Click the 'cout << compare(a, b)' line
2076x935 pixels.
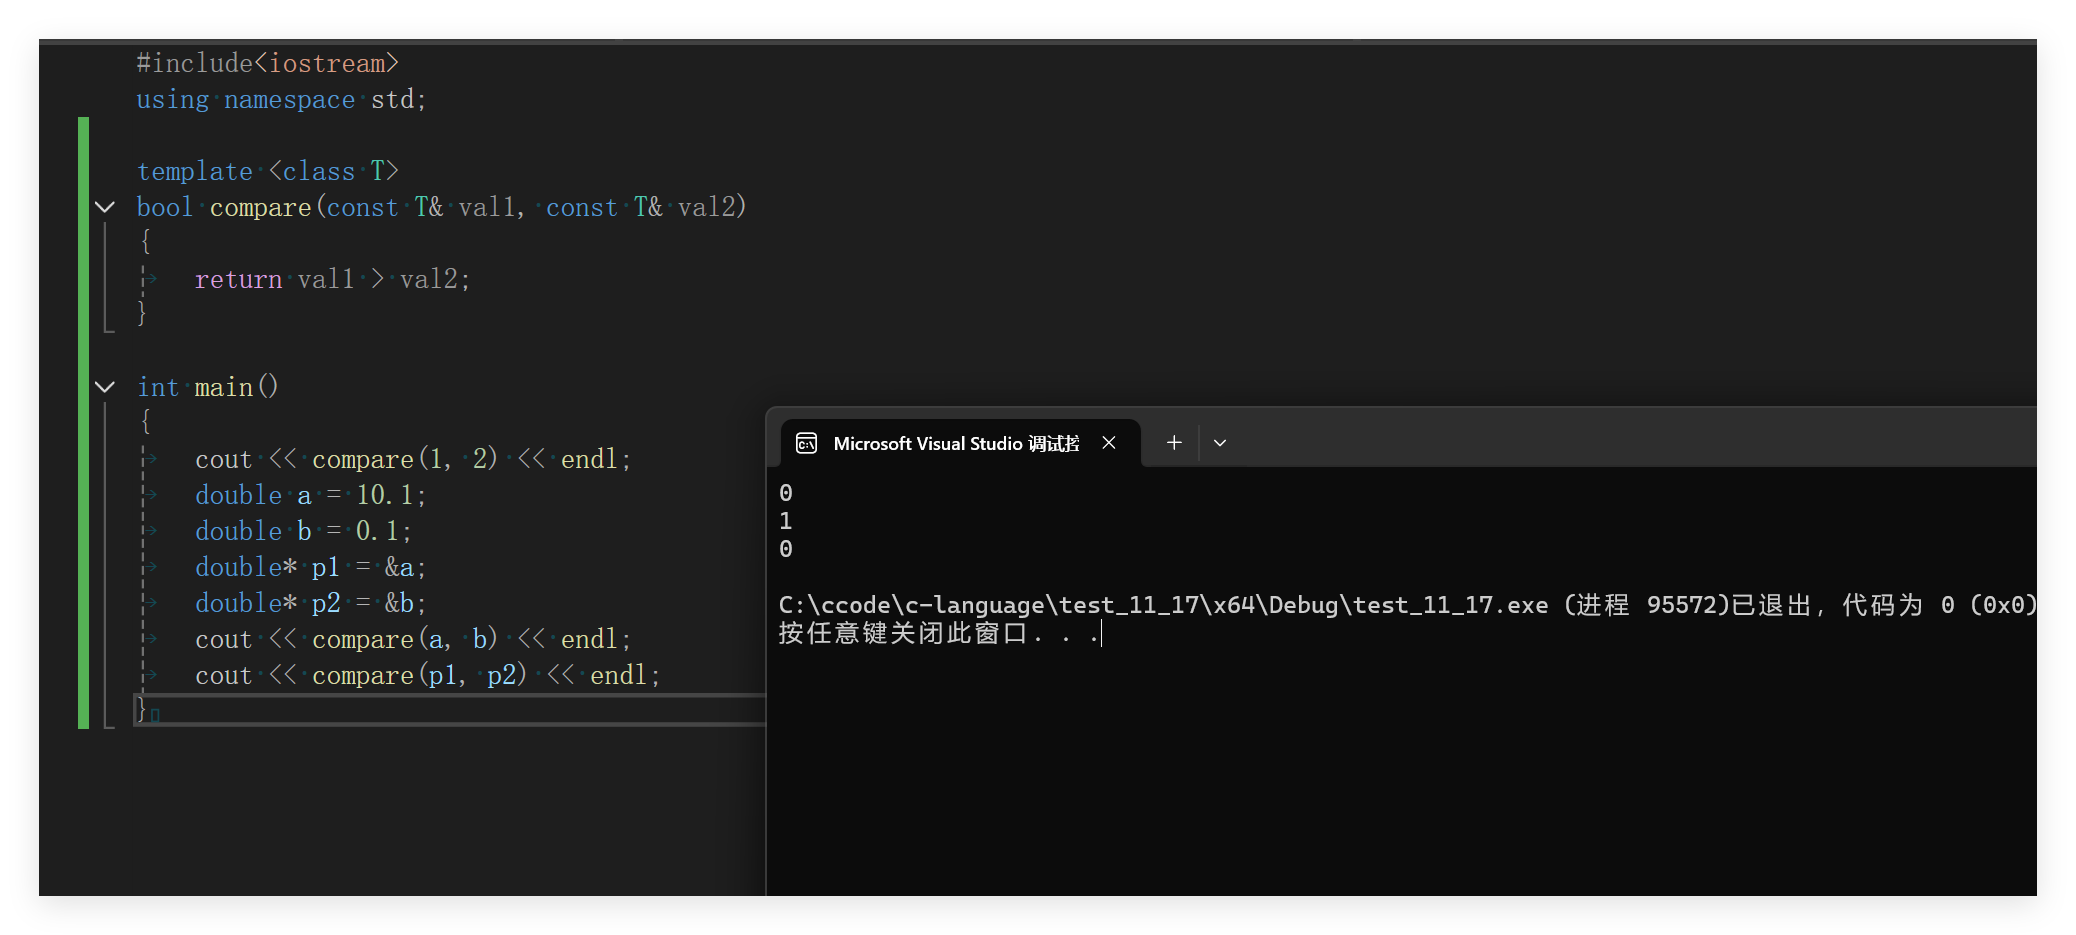[413, 639]
